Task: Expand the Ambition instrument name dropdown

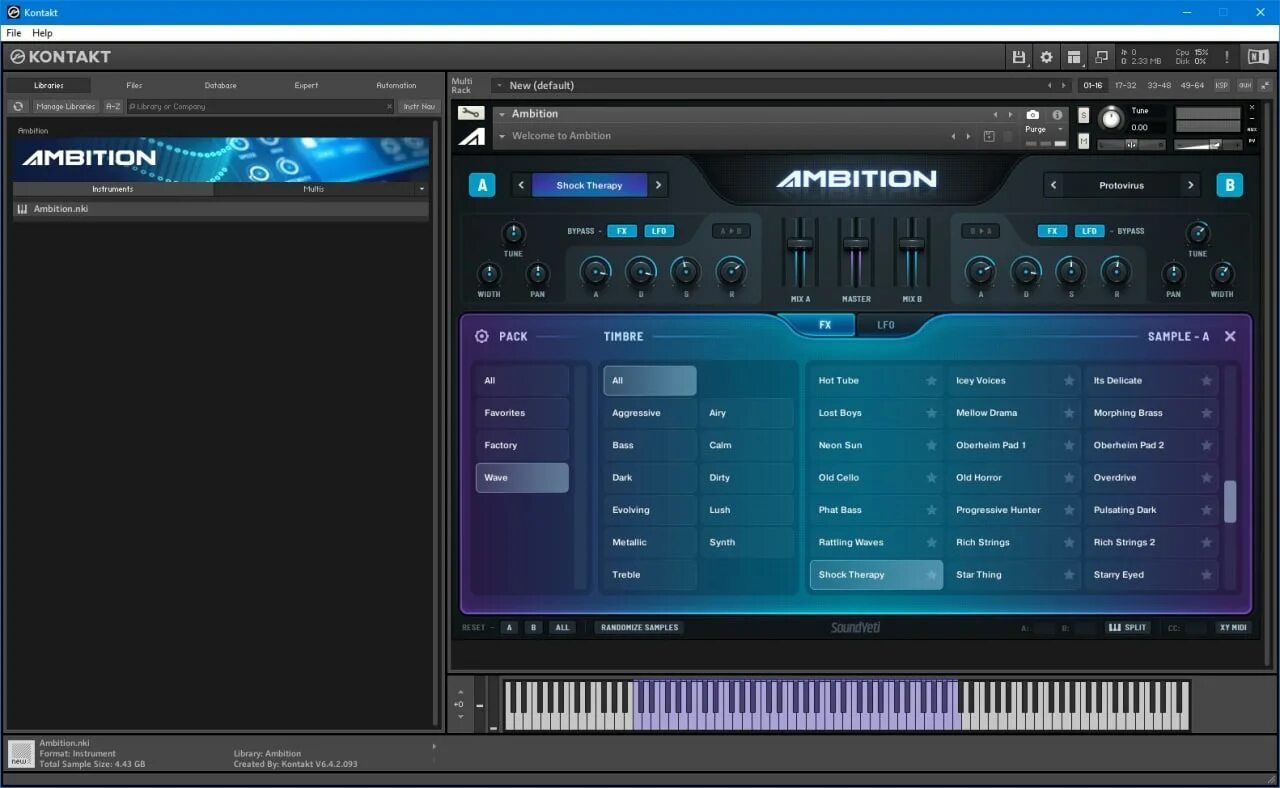Action: point(502,114)
